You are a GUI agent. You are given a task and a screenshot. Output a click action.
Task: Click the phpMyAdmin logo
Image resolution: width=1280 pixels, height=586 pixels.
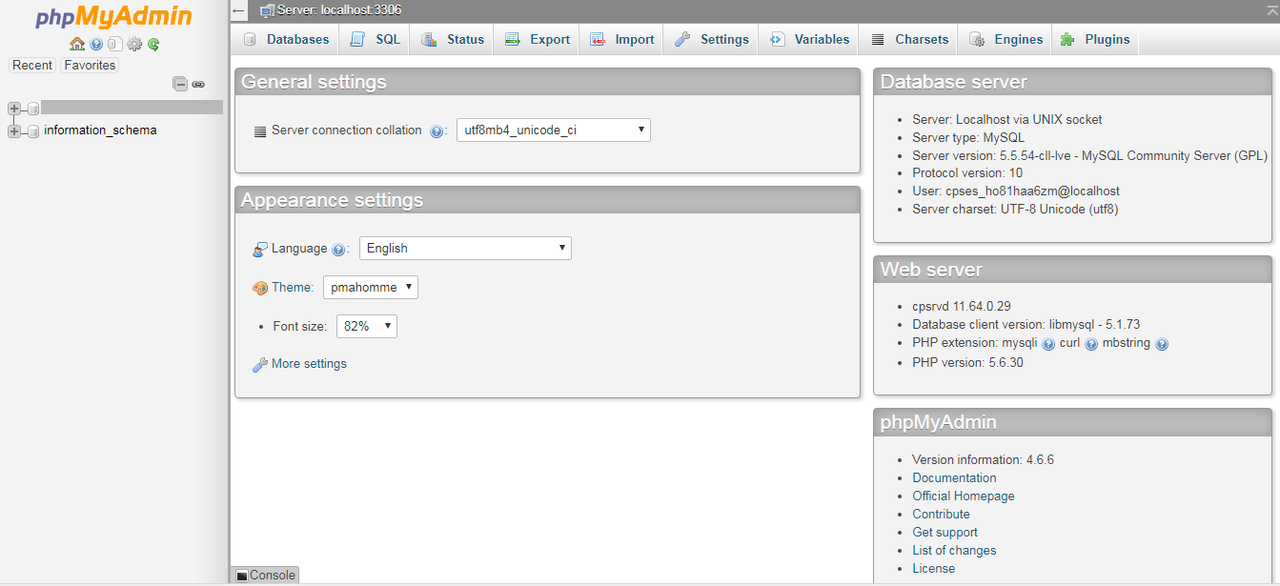click(x=113, y=18)
